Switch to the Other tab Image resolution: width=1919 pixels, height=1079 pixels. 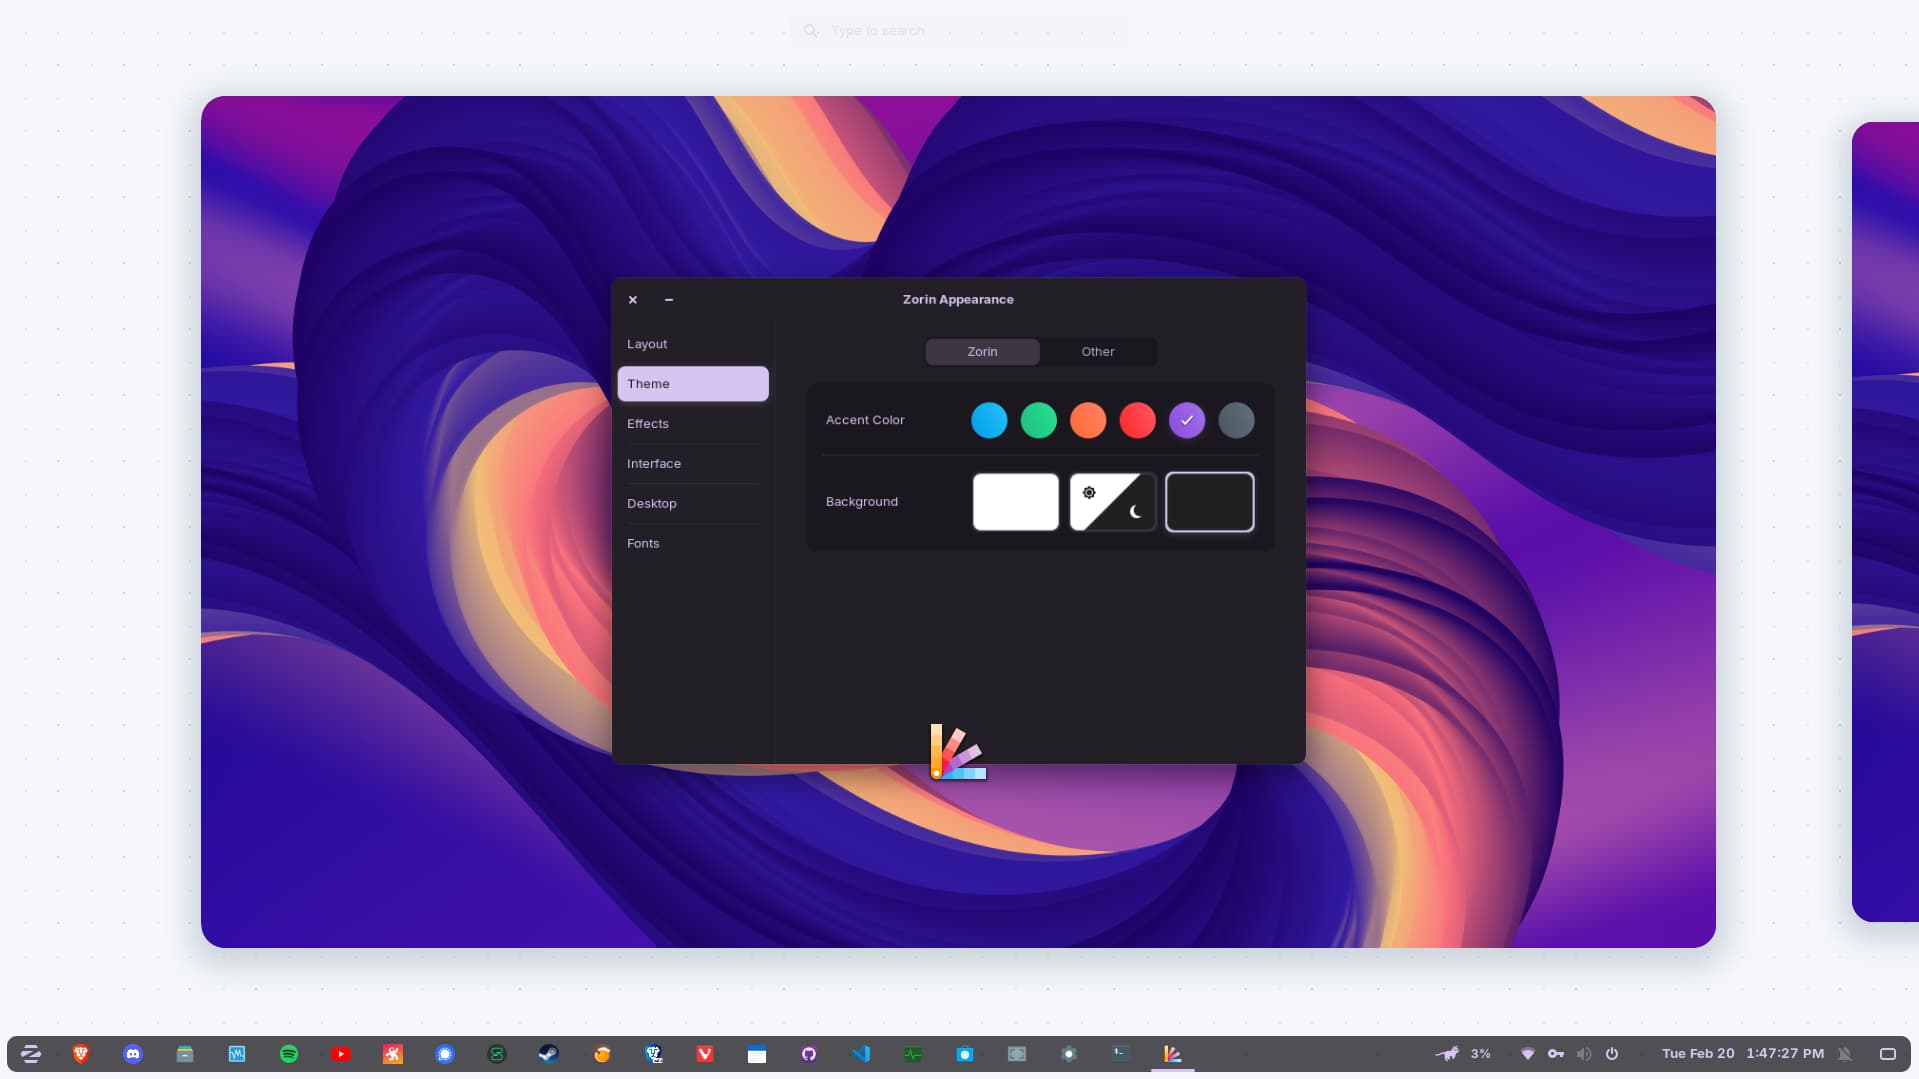[1097, 352]
